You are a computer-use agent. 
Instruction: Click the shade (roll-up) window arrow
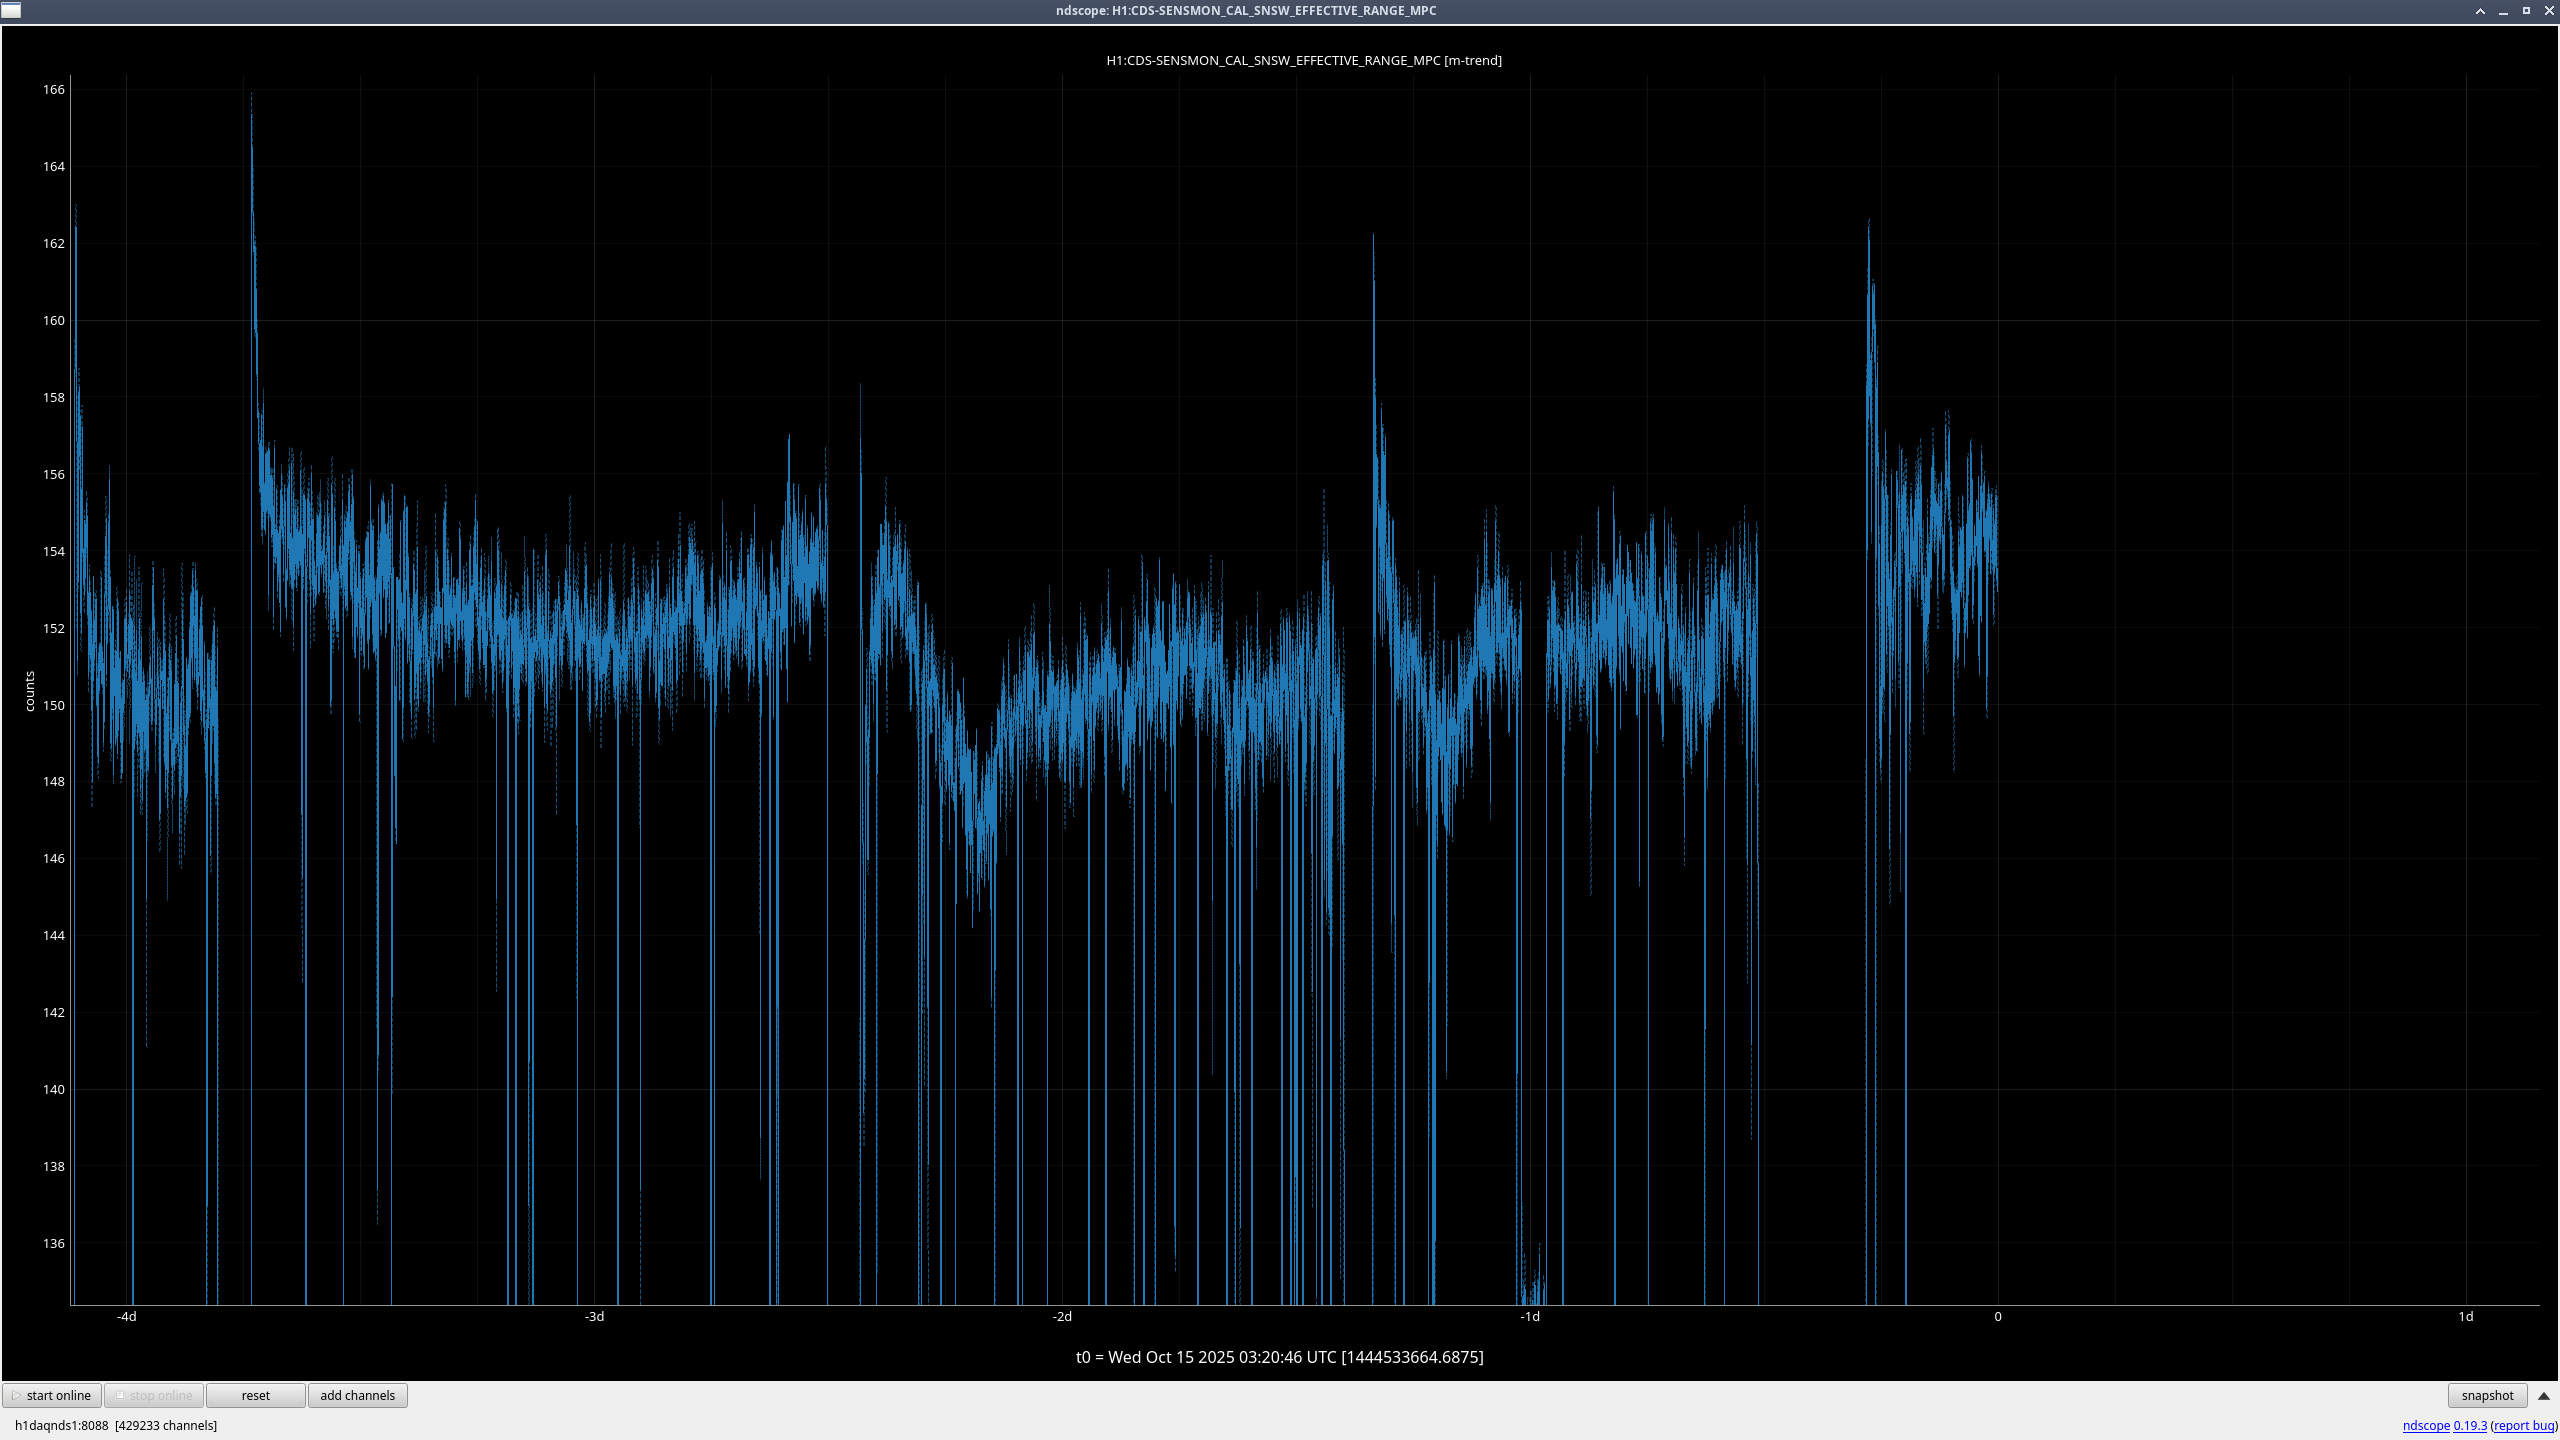[2480, 11]
